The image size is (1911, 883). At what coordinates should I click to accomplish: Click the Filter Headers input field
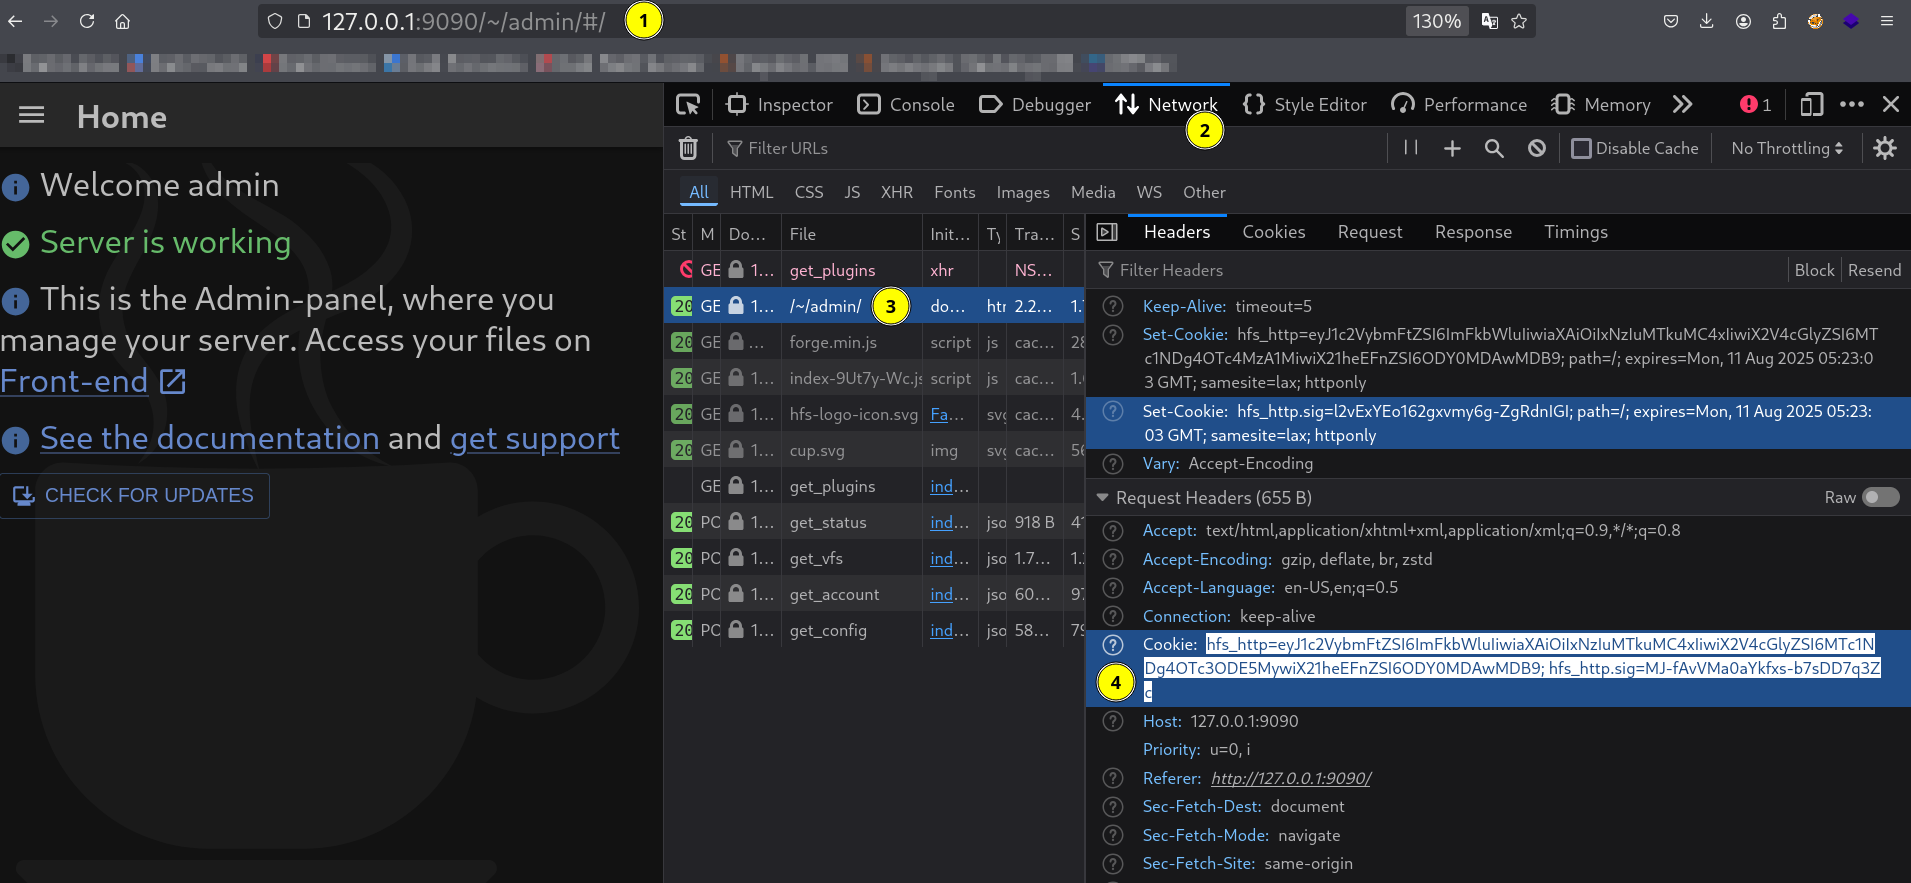tap(1440, 270)
